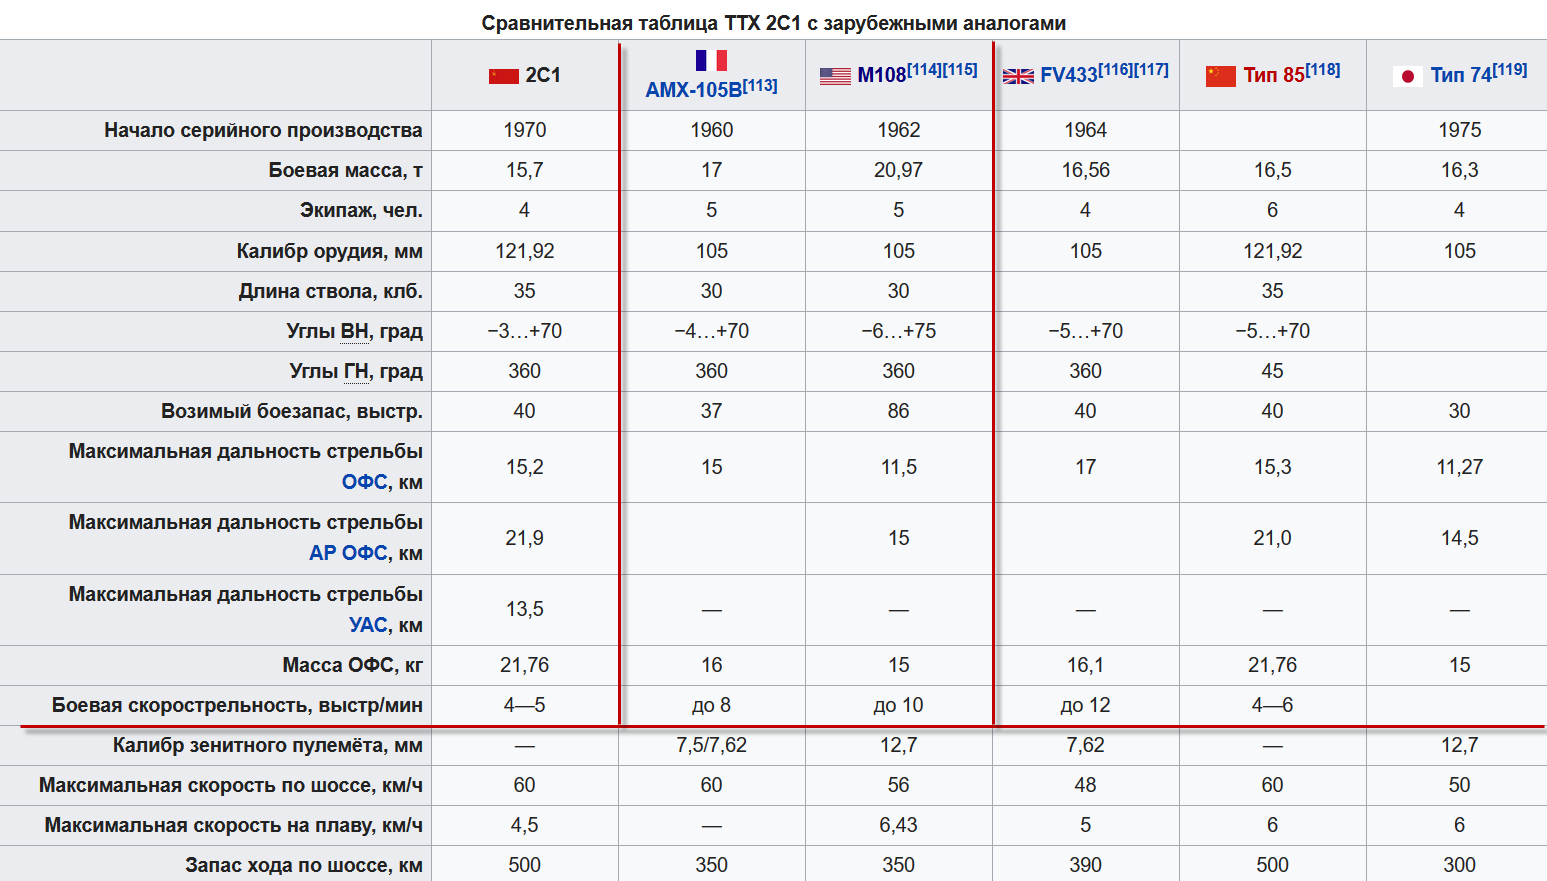Click row label 'Масса ОФС, кг'

coord(352,665)
